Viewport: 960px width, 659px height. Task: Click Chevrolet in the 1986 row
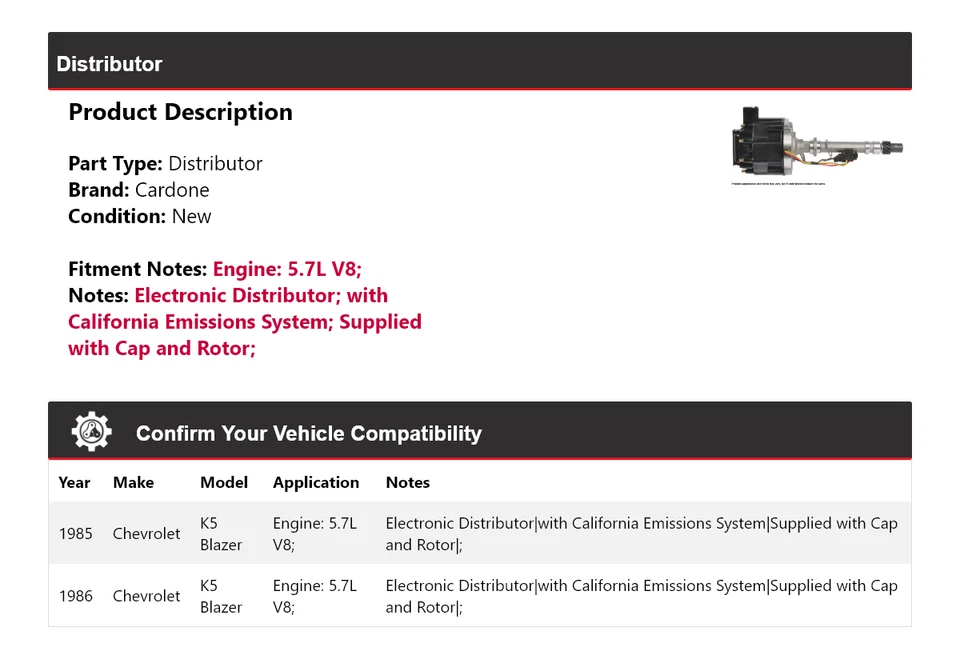[146, 596]
